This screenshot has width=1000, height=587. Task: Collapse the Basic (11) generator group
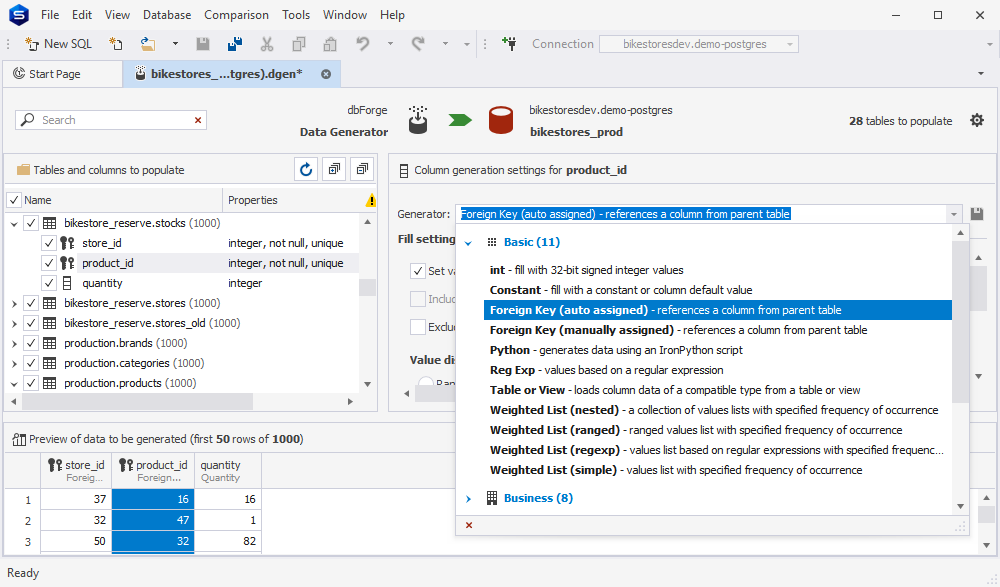click(x=468, y=243)
